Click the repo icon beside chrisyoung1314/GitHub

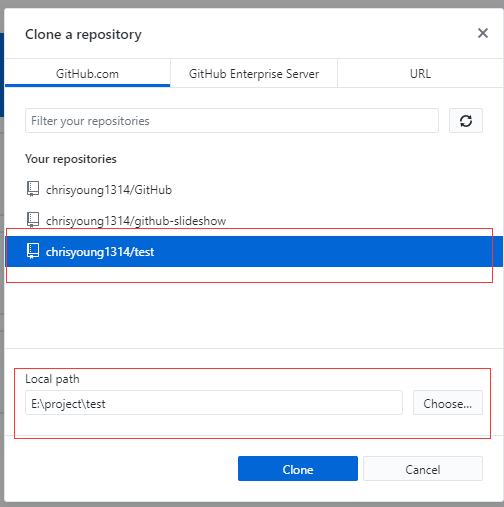(x=33, y=189)
